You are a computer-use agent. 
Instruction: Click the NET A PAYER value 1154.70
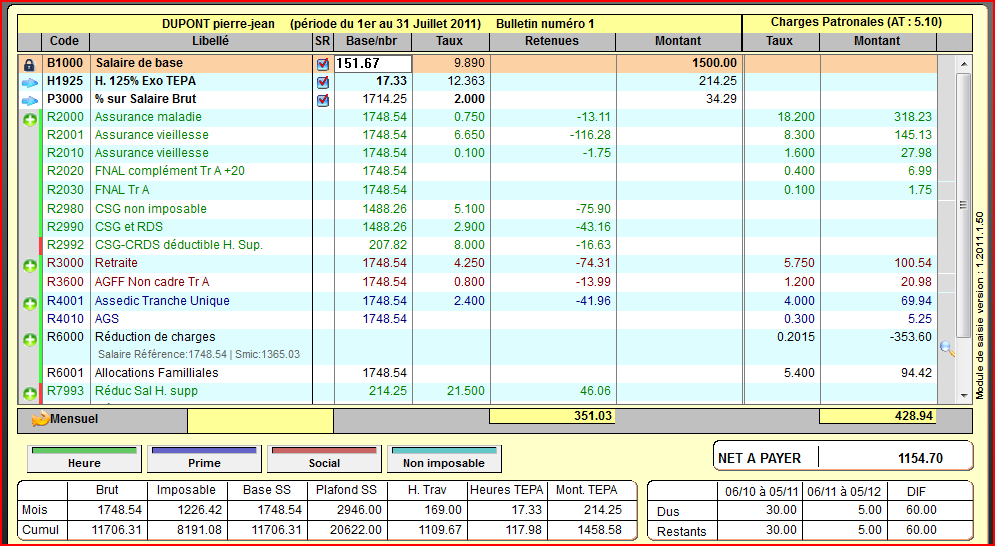tap(920, 458)
